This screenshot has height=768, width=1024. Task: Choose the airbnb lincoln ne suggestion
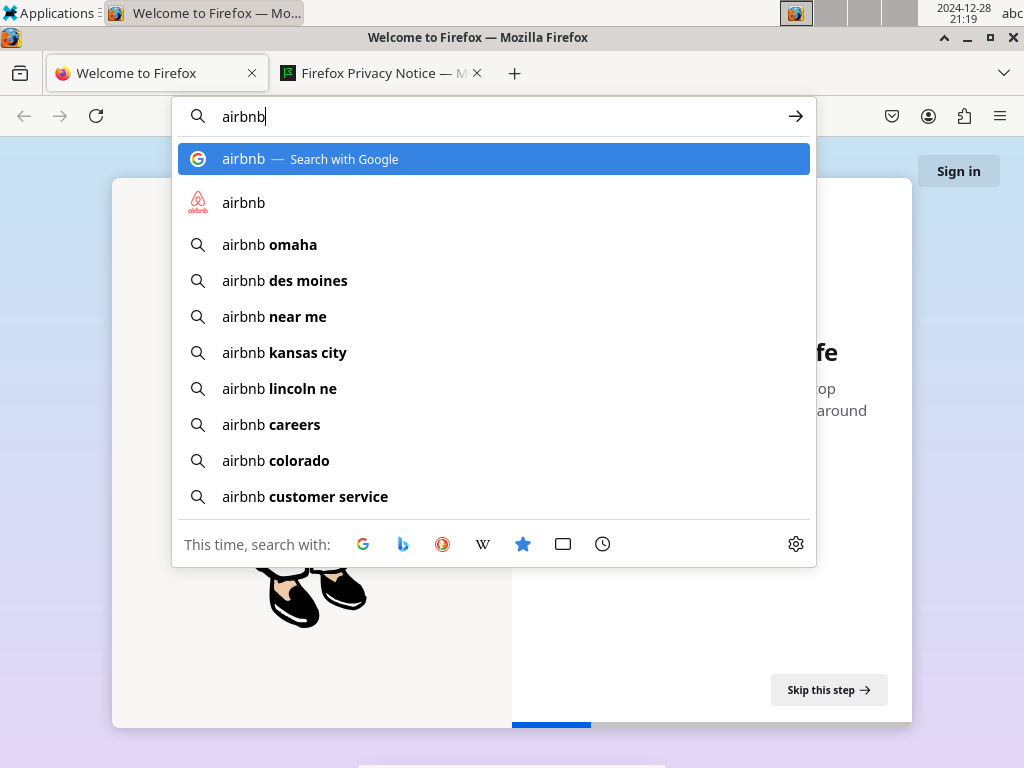(494, 389)
